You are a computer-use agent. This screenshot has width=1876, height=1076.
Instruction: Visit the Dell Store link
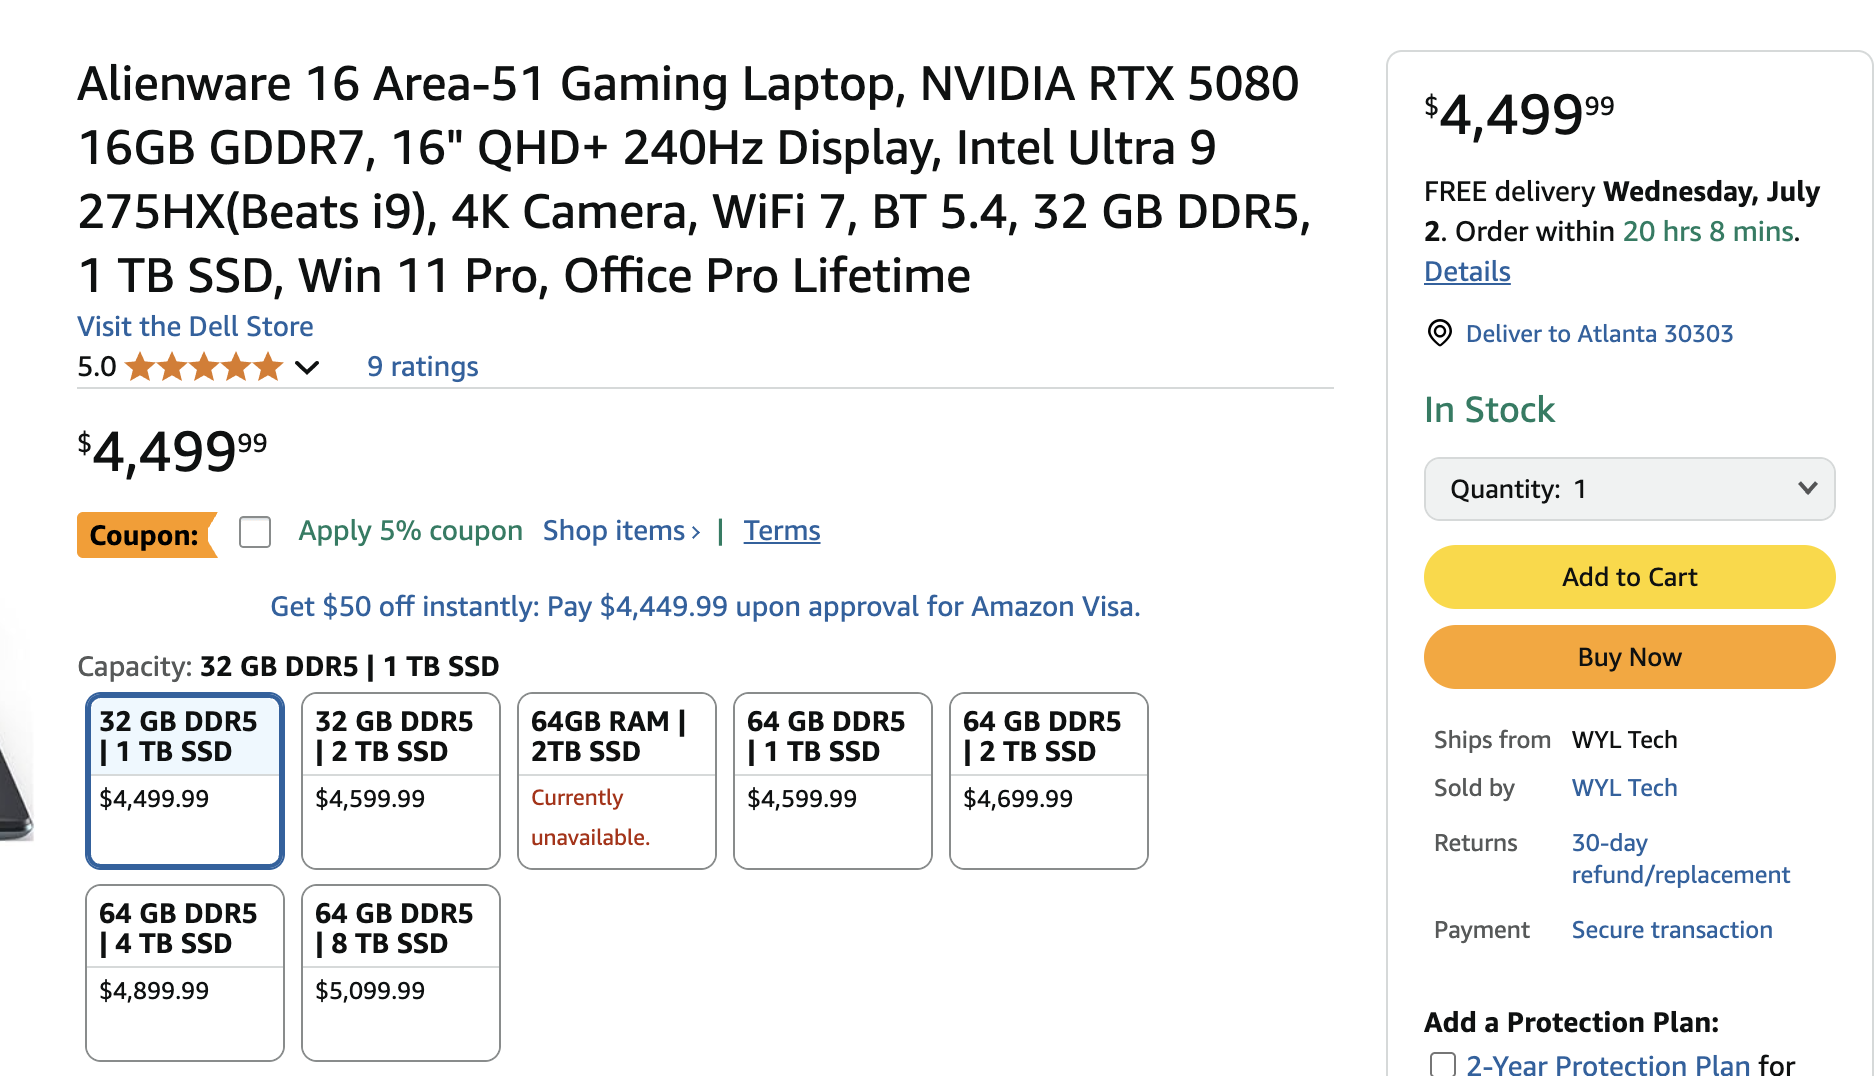pyautogui.click(x=195, y=326)
